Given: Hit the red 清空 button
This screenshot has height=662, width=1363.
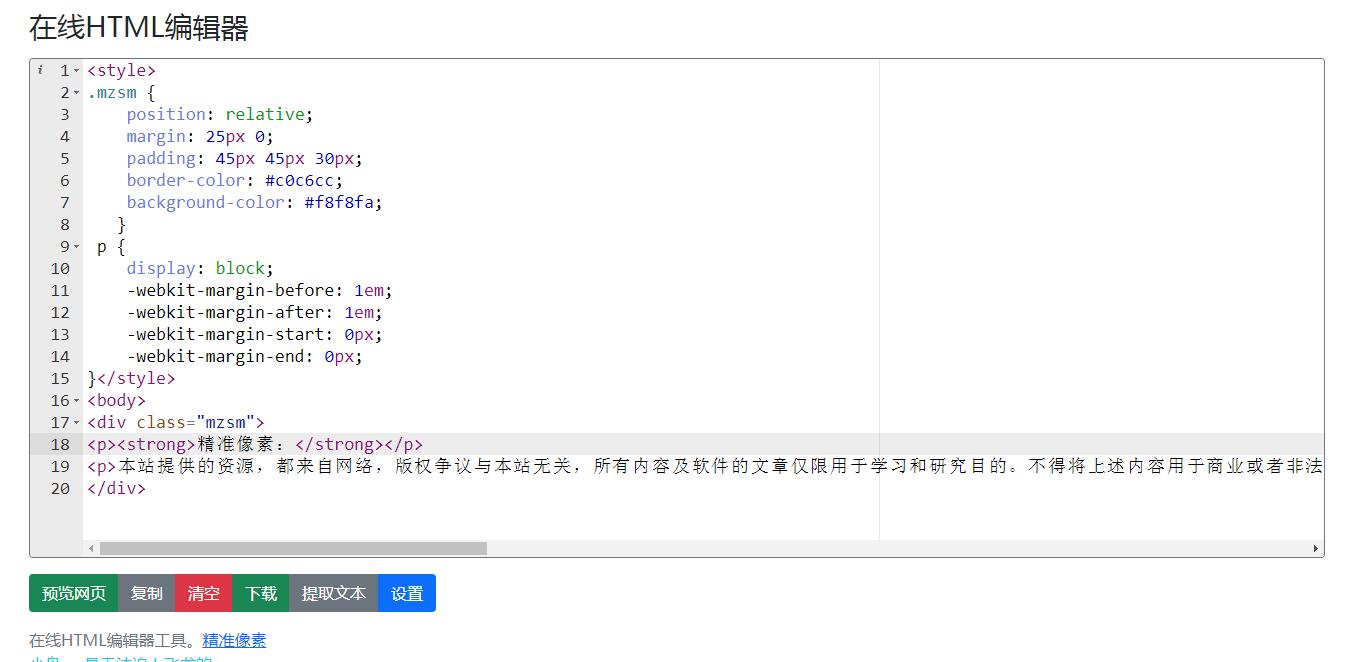Looking at the screenshot, I should pos(203,593).
